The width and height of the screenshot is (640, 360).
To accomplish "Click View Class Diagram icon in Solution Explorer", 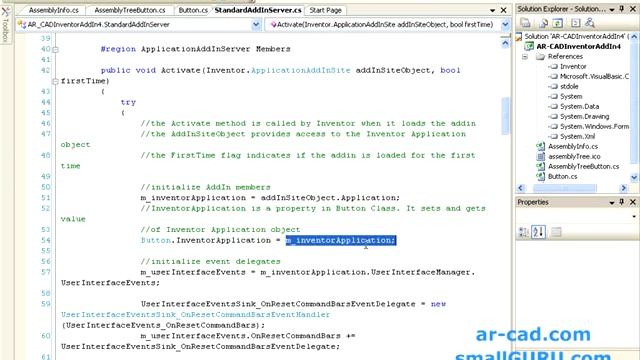I will click(589, 23).
